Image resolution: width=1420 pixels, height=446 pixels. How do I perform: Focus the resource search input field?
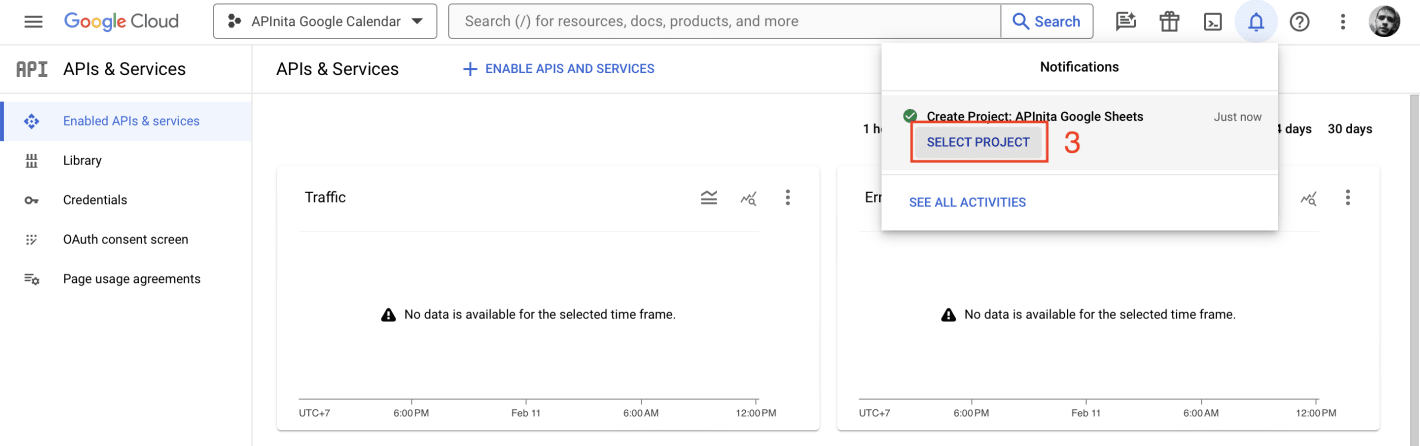[724, 21]
